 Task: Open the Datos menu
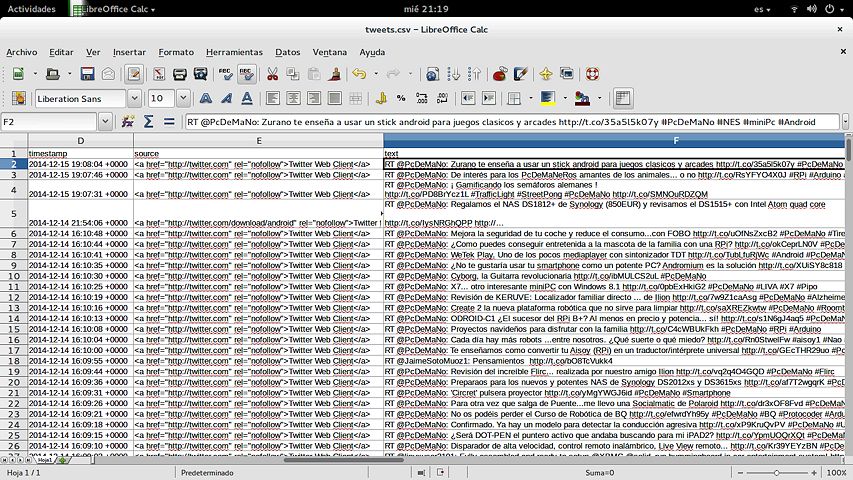pos(288,52)
